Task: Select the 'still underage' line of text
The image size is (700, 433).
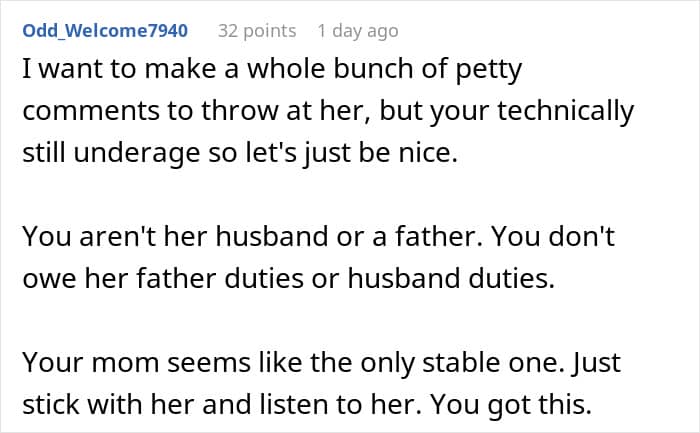Action: point(240,153)
